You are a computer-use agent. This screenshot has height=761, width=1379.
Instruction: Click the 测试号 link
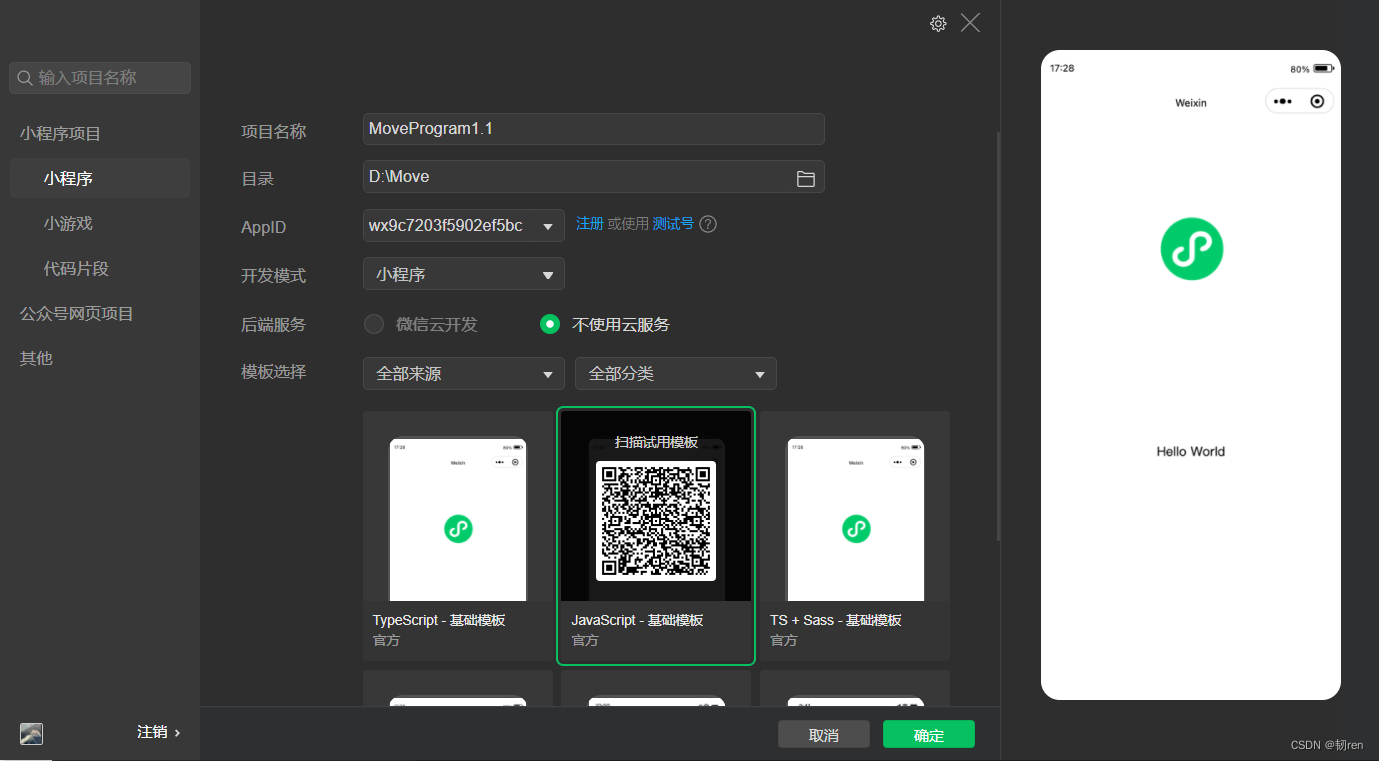pyautogui.click(x=673, y=223)
